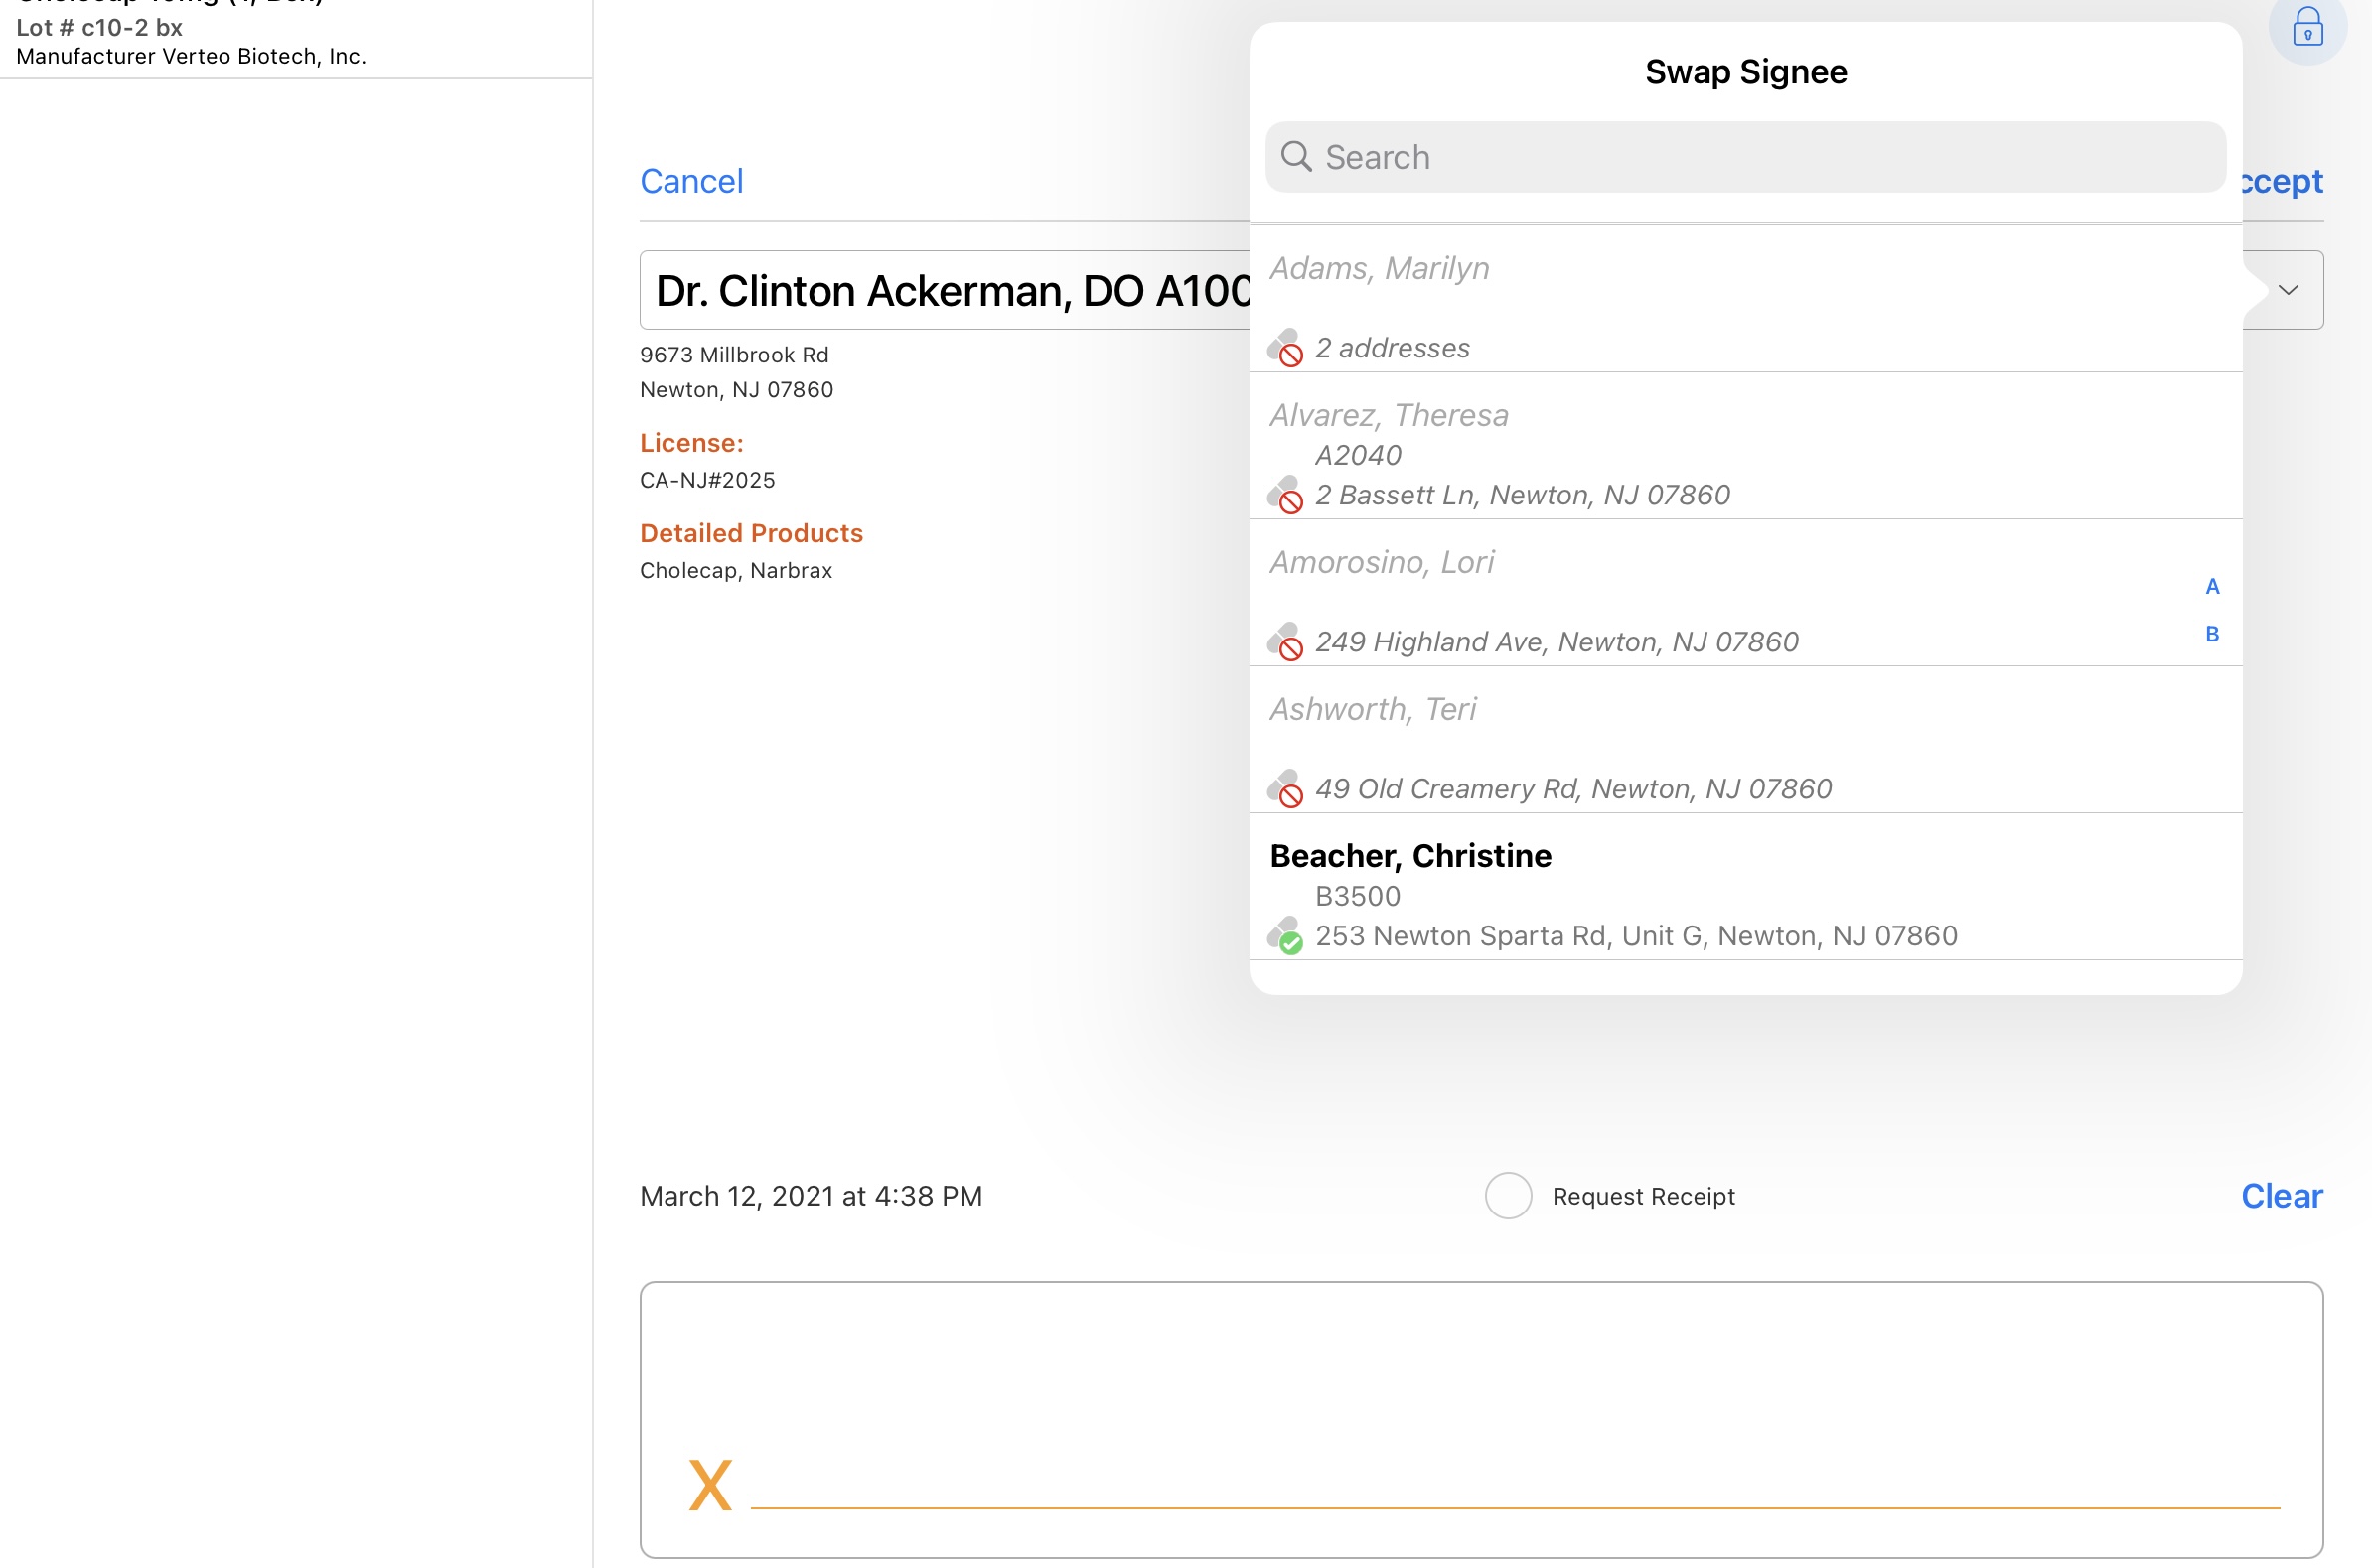Click the lock icon in top corner
Viewport: 2372px width, 1568px height.
2307,28
